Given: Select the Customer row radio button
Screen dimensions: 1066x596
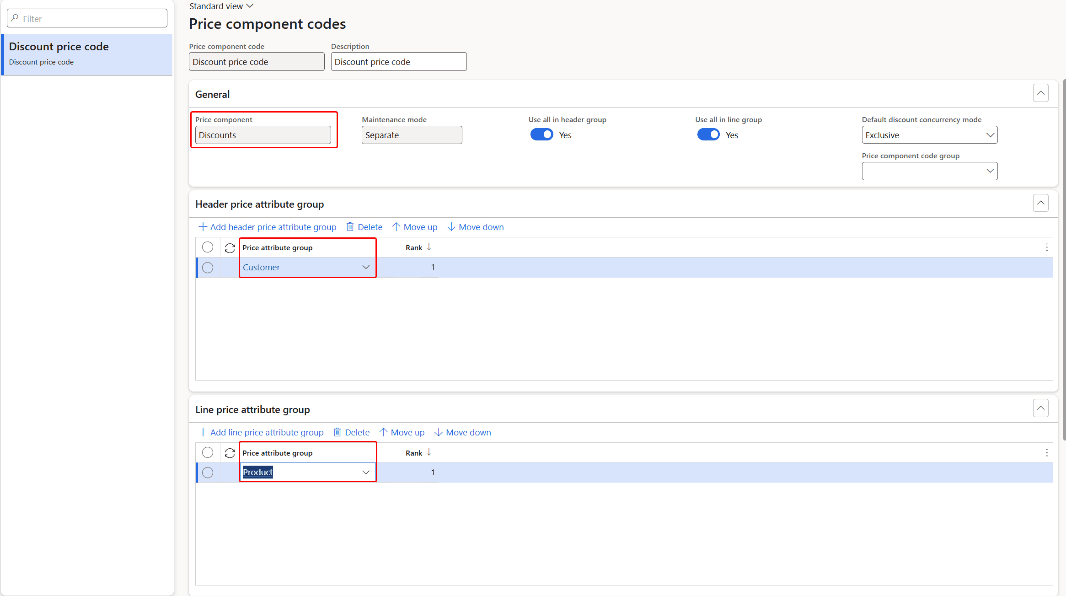Looking at the screenshot, I should pos(207,268).
